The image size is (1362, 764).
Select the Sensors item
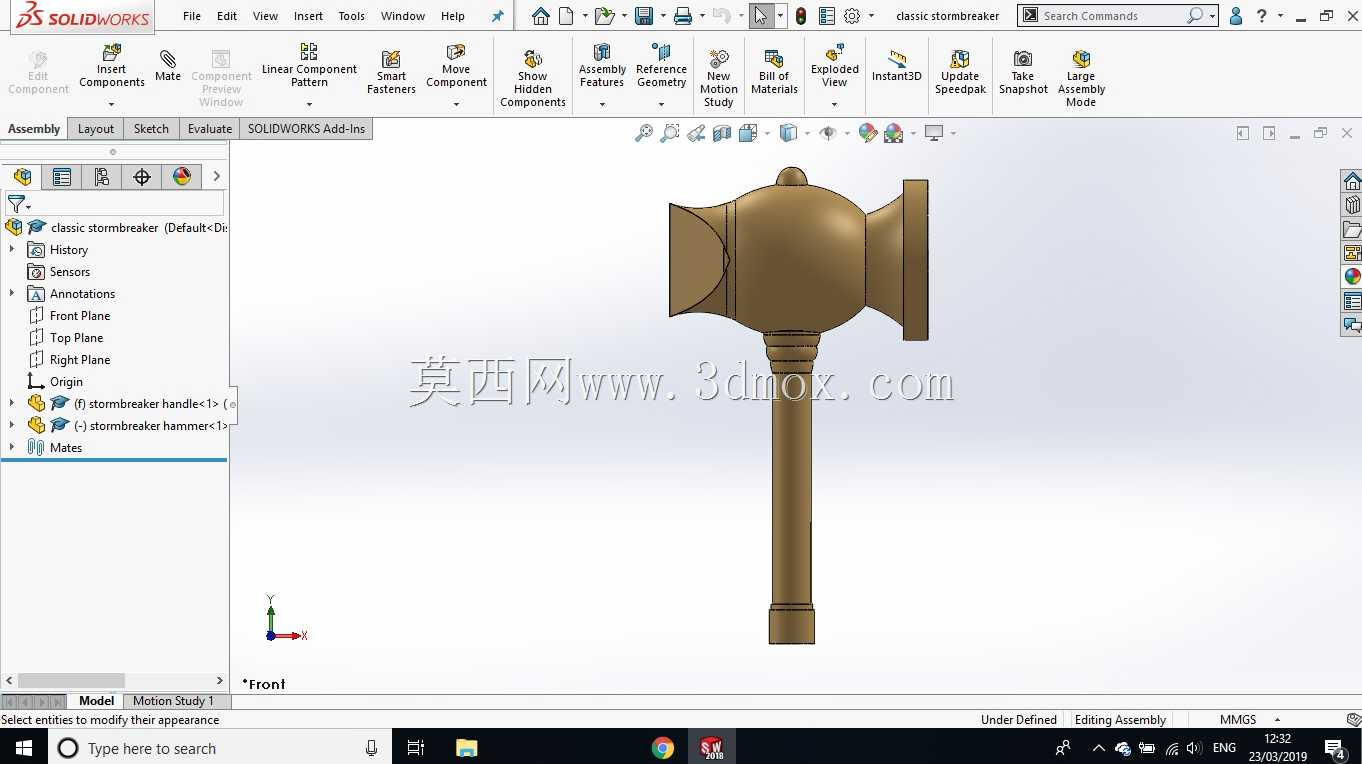pos(69,272)
